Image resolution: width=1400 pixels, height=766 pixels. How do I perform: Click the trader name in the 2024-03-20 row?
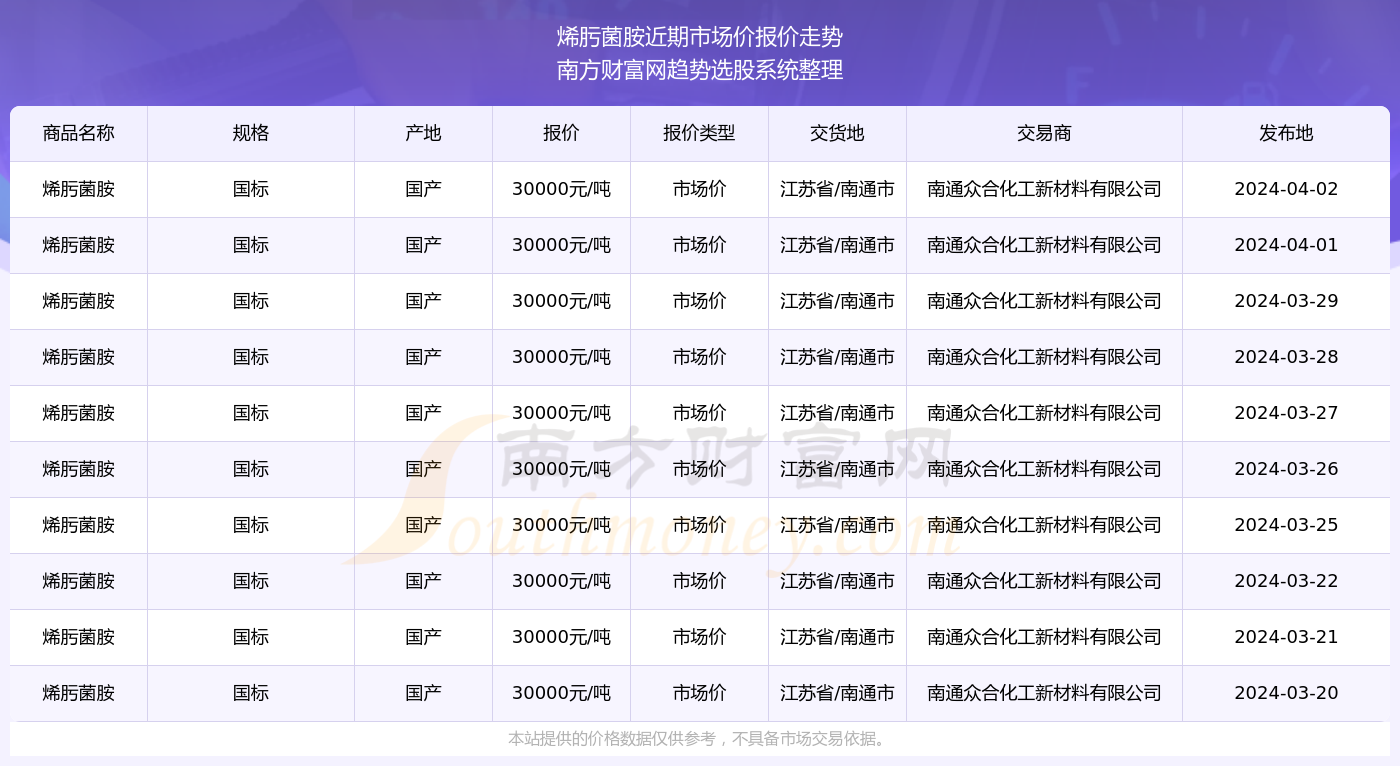tap(1044, 693)
